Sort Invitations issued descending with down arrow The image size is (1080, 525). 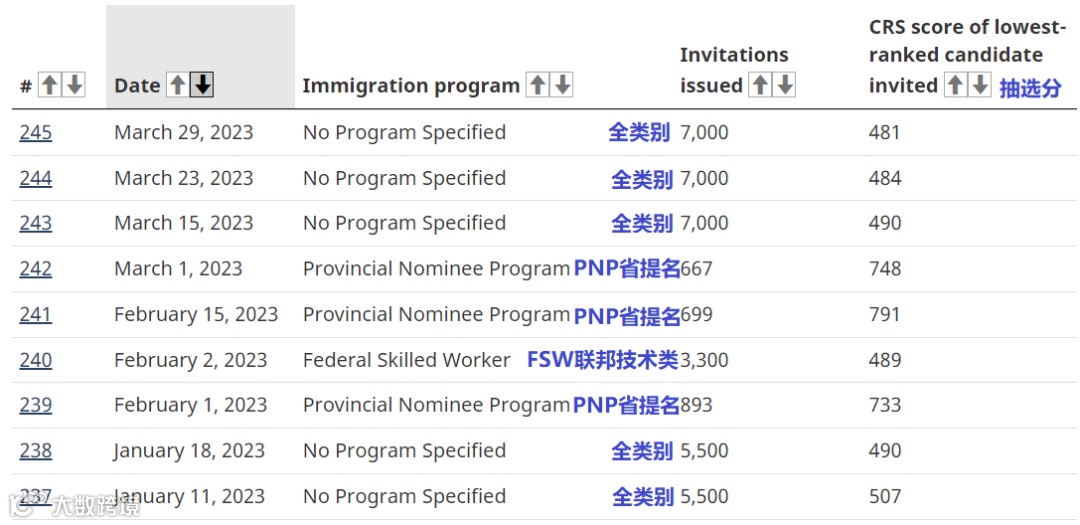click(x=785, y=86)
